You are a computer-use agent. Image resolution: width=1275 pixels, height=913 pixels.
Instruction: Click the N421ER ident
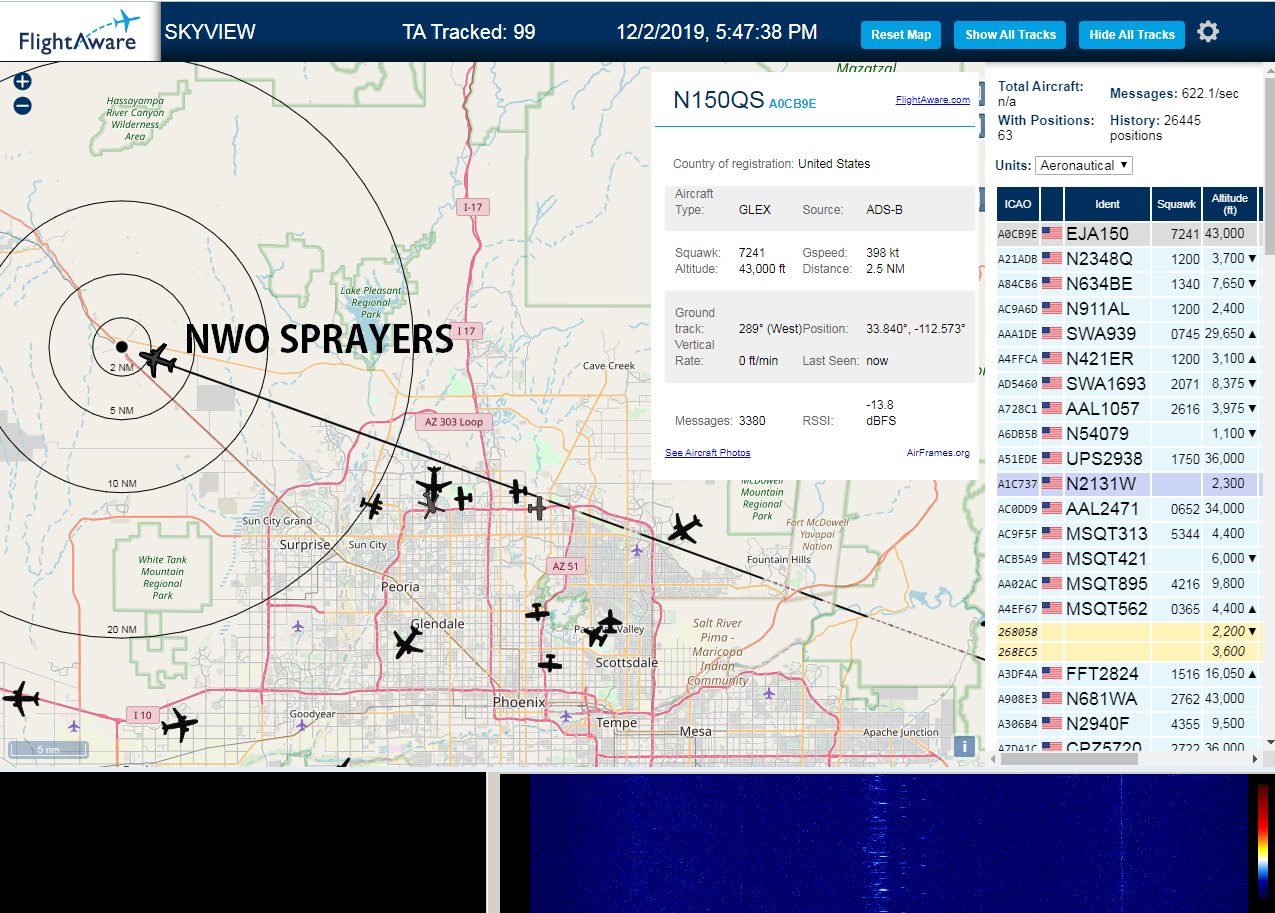click(1100, 359)
